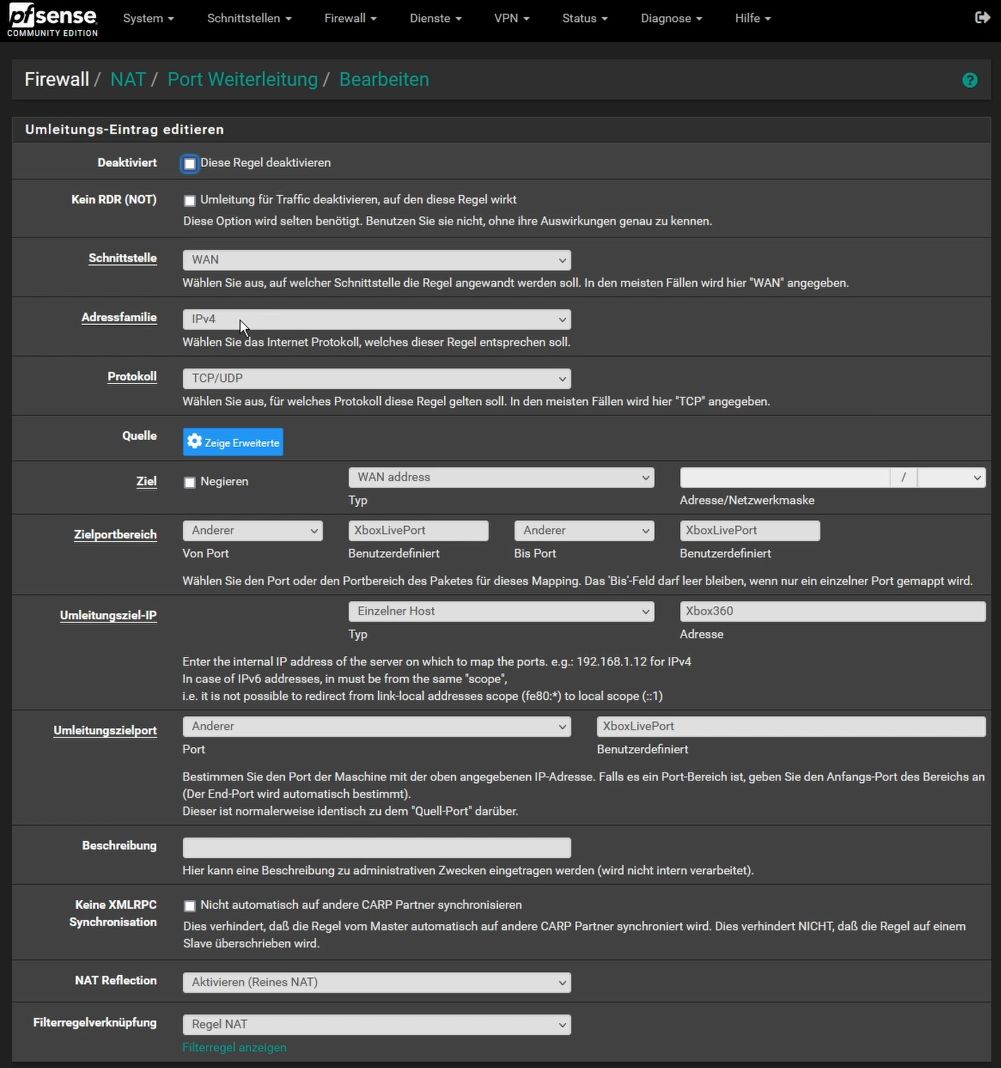Open the Schnittstelle WAN dropdown
The image size is (1001, 1068).
coord(376,260)
